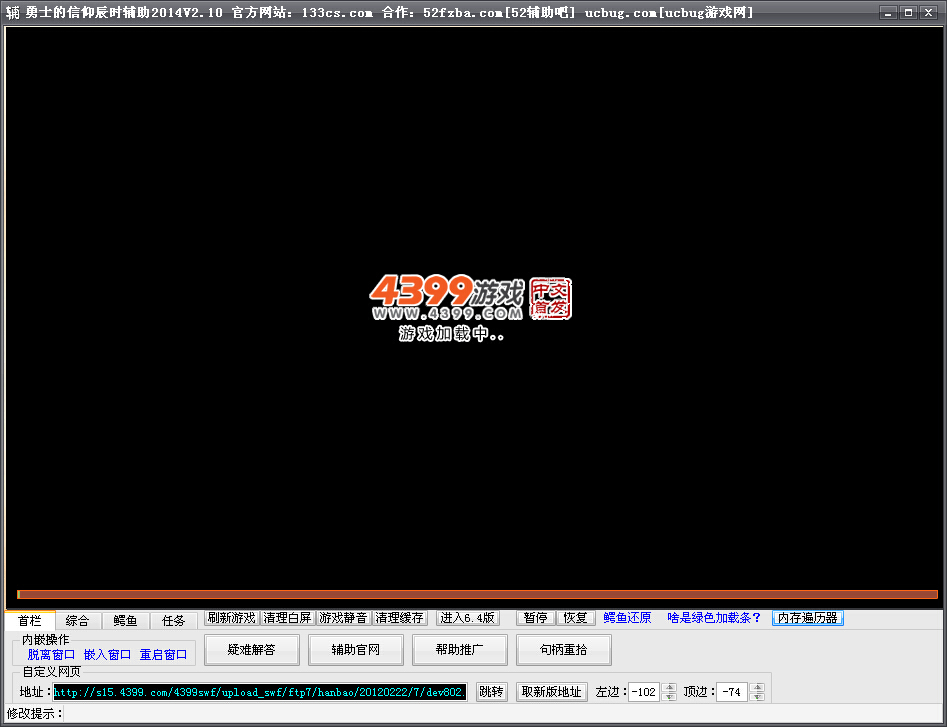
Task: Click the 鳄鱼还原 link
Action: click(627, 618)
